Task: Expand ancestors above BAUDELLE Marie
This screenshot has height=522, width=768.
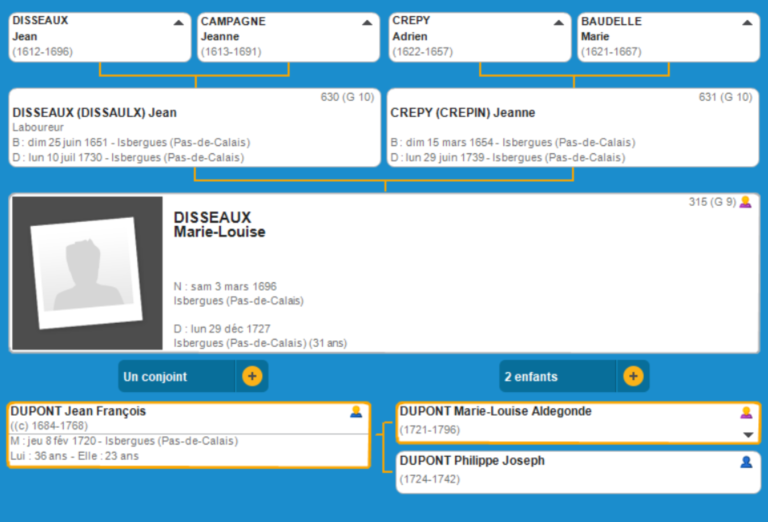Action: (x=747, y=22)
